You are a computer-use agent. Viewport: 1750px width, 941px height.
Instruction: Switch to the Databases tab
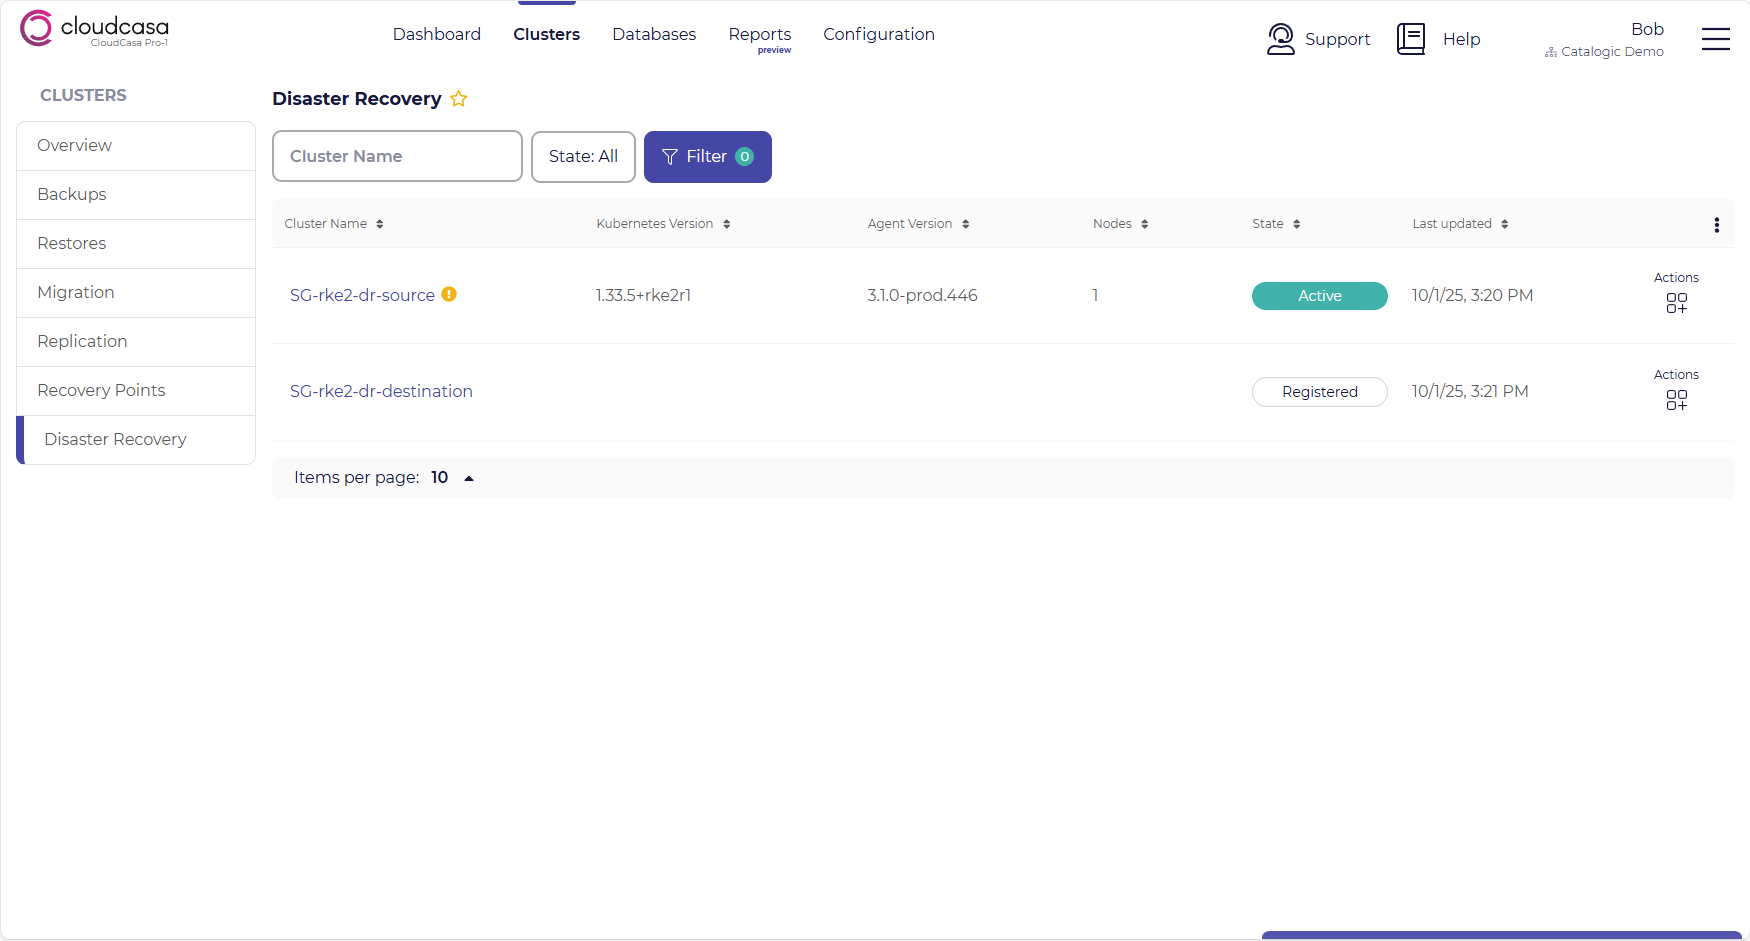coord(654,34)
